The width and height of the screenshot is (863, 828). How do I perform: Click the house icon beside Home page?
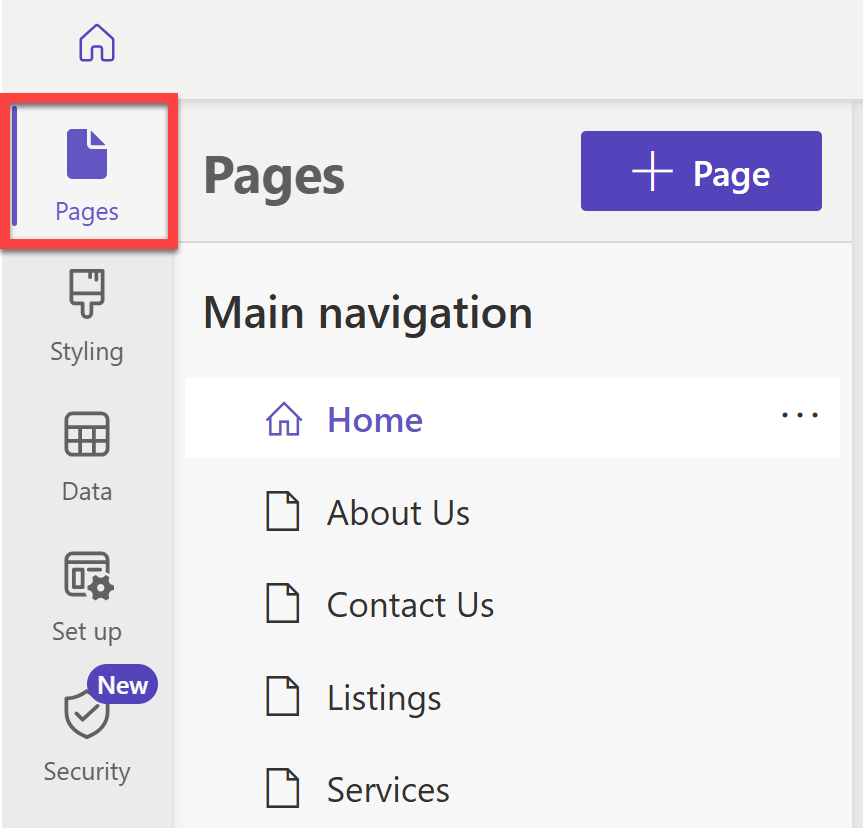(x=284, y=419)
